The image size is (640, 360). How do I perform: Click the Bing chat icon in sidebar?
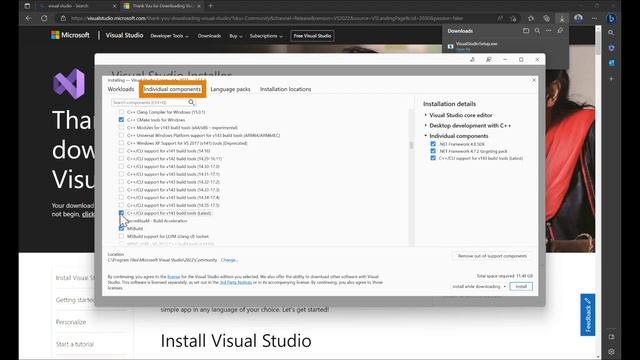(611, 18)
